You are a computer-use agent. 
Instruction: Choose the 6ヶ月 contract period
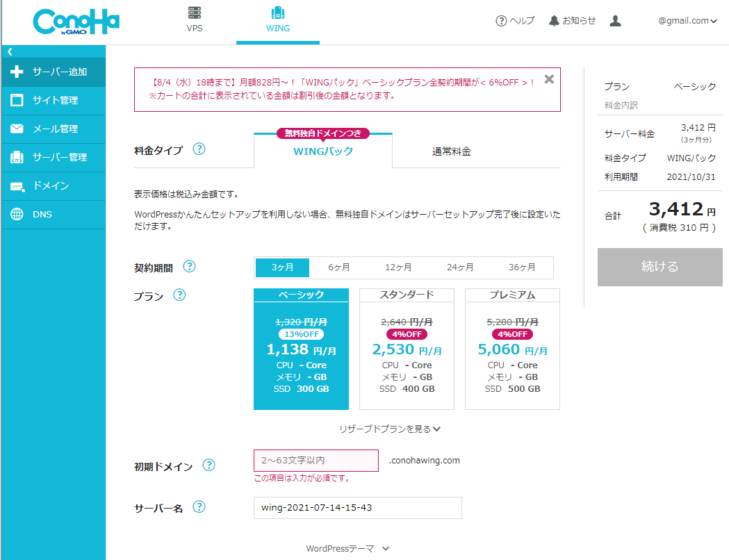339,267
